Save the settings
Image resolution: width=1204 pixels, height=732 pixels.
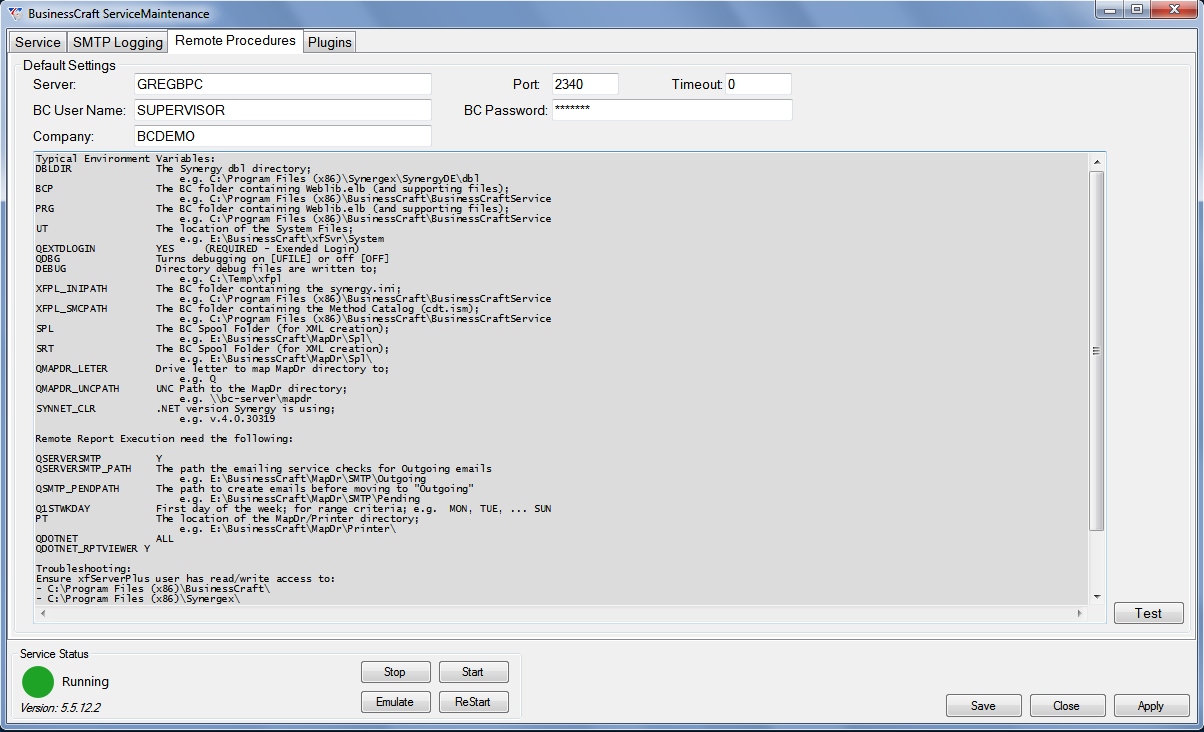(983, 706)
